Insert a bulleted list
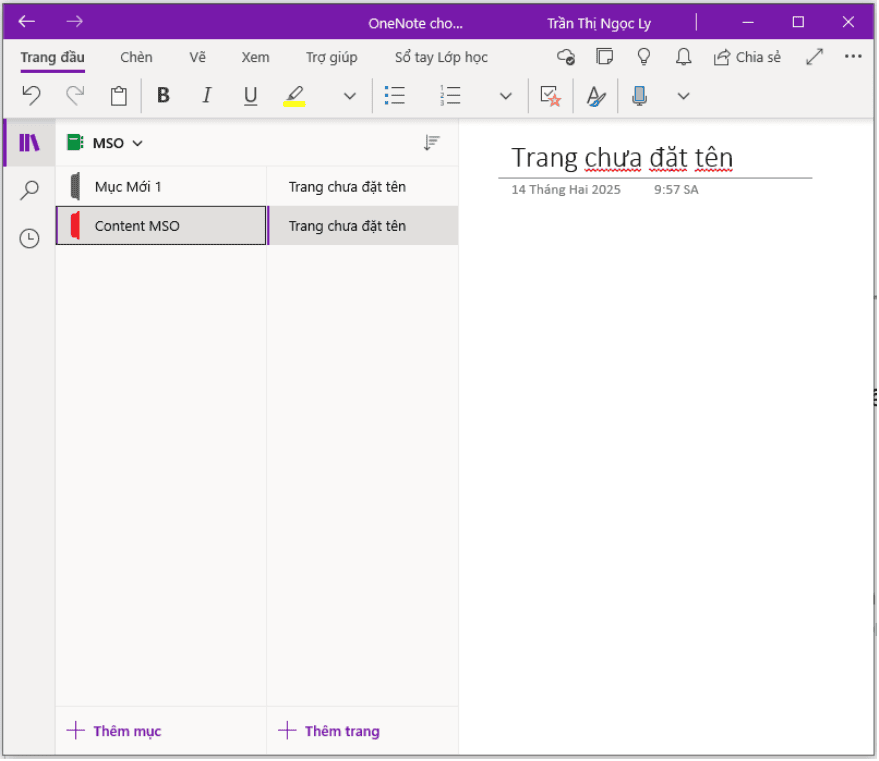This screenshot has height=761, width=879. [395, 96]
